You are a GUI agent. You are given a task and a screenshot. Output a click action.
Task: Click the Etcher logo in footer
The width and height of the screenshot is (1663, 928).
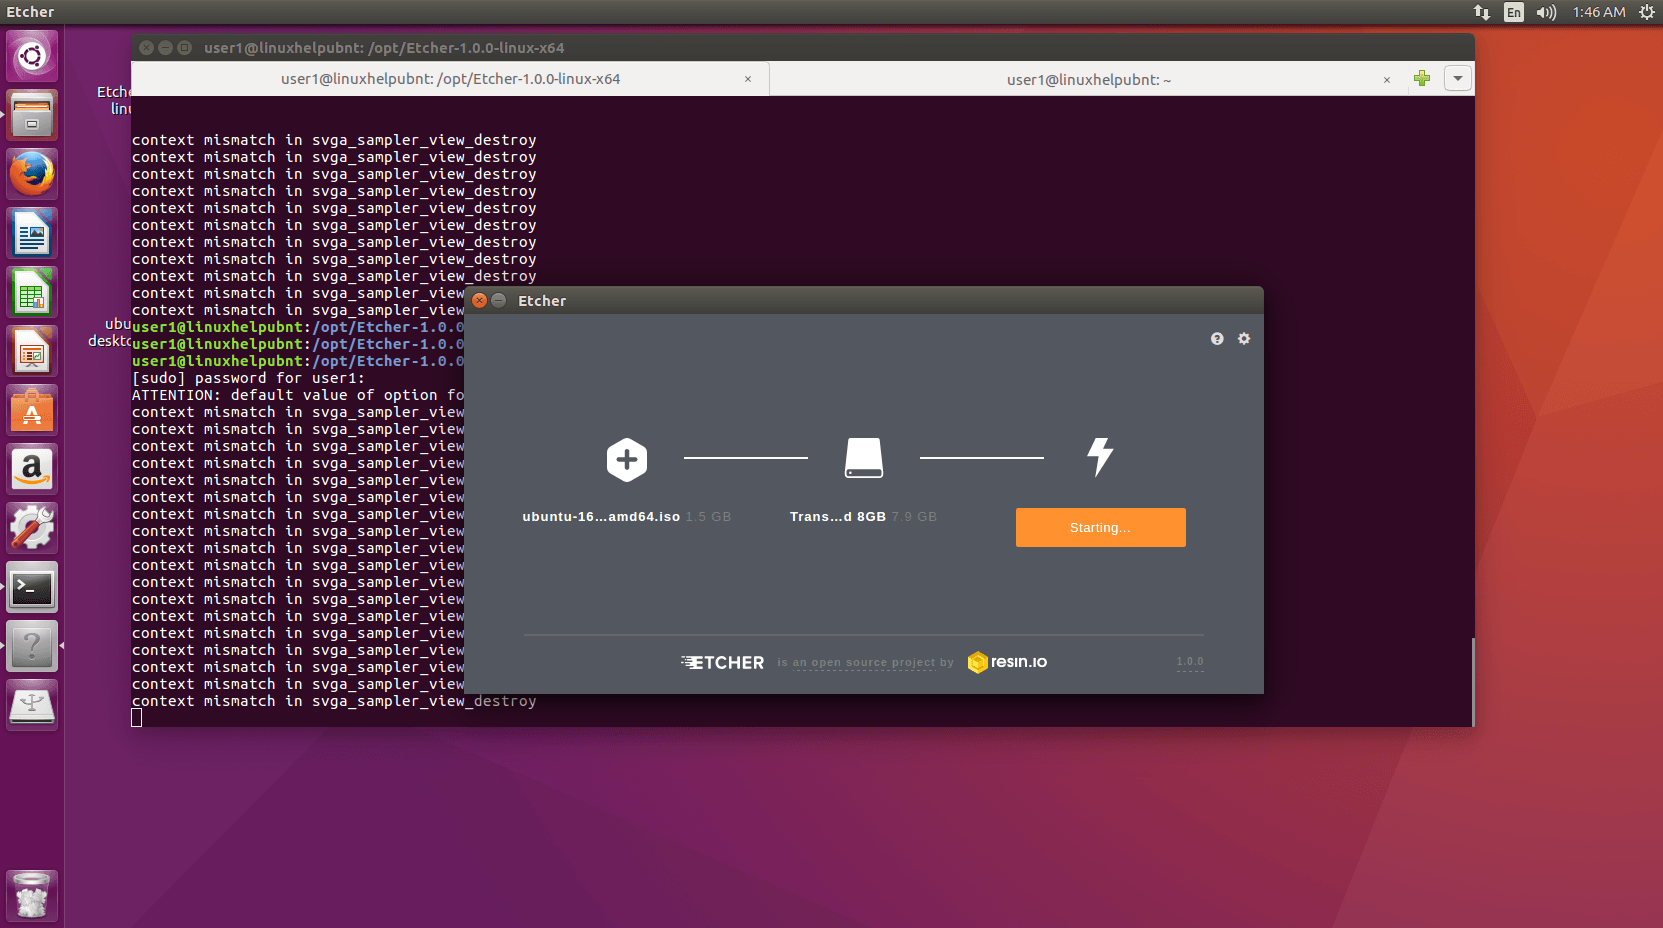point(723,662)
